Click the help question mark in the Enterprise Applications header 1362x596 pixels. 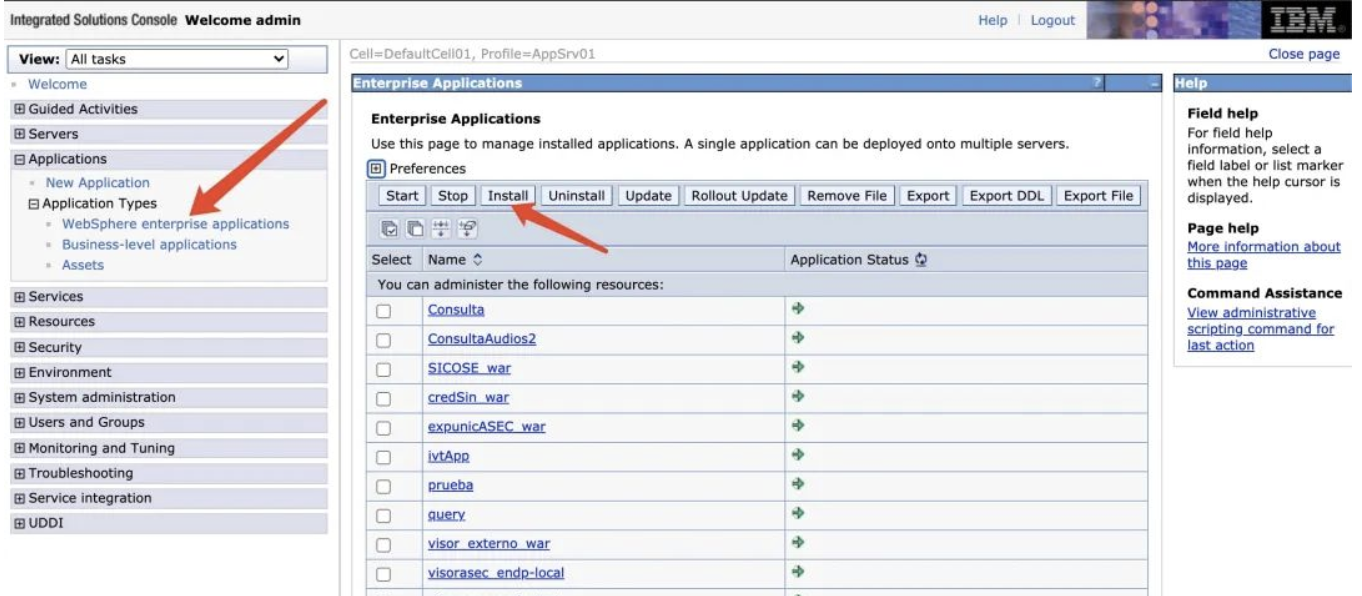1097,84
